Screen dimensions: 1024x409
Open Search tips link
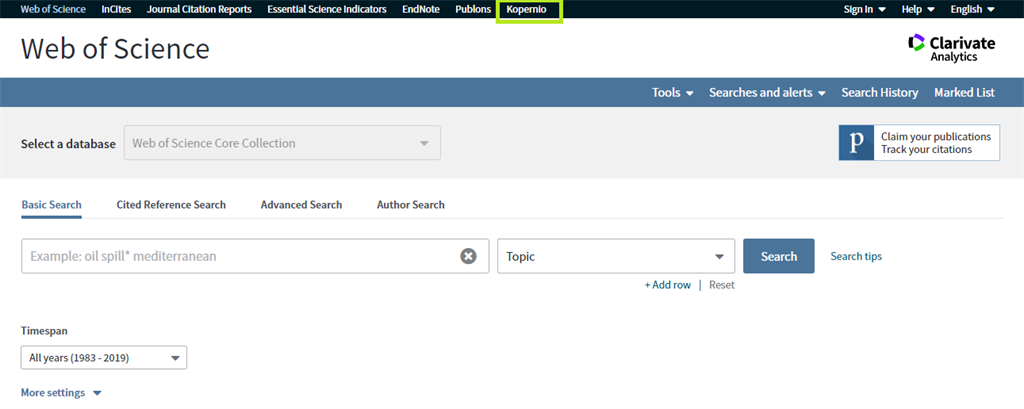[856, 256]
